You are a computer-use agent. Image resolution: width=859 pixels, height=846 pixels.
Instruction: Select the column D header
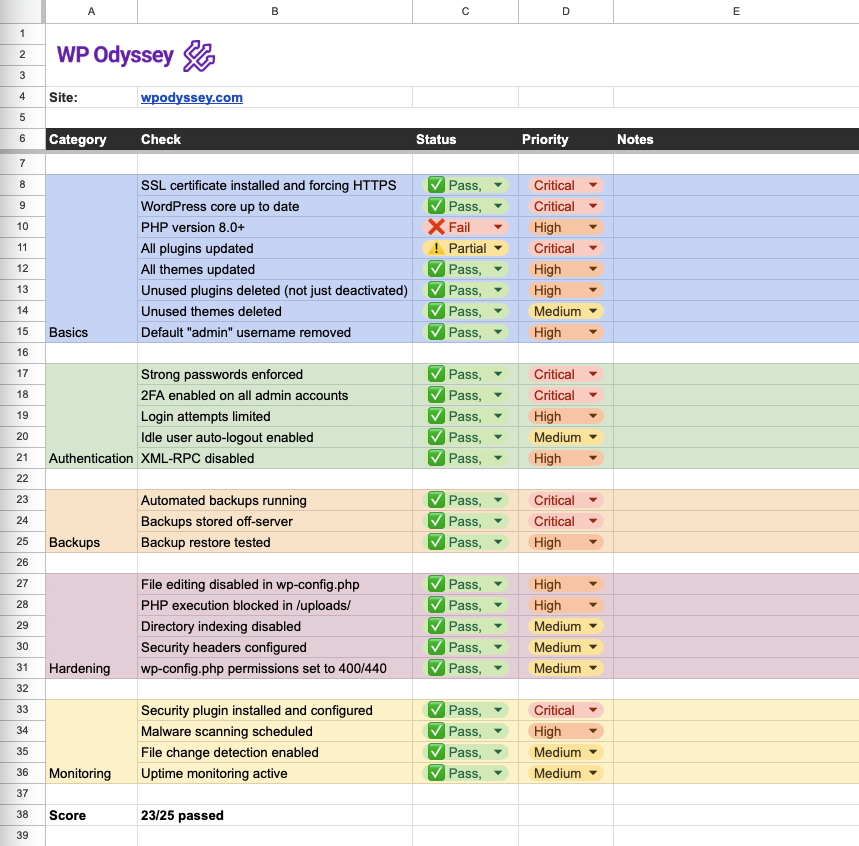click(565, 11)
